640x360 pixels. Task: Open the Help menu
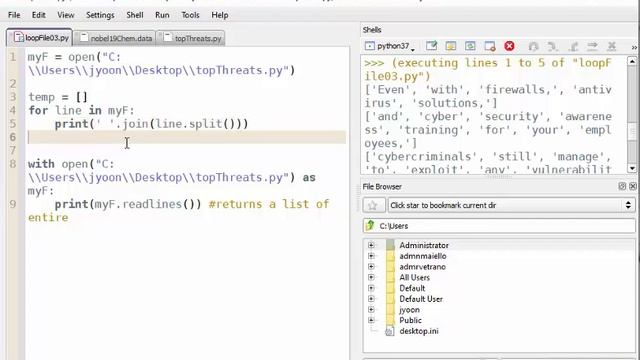click(x=220, y=15)
